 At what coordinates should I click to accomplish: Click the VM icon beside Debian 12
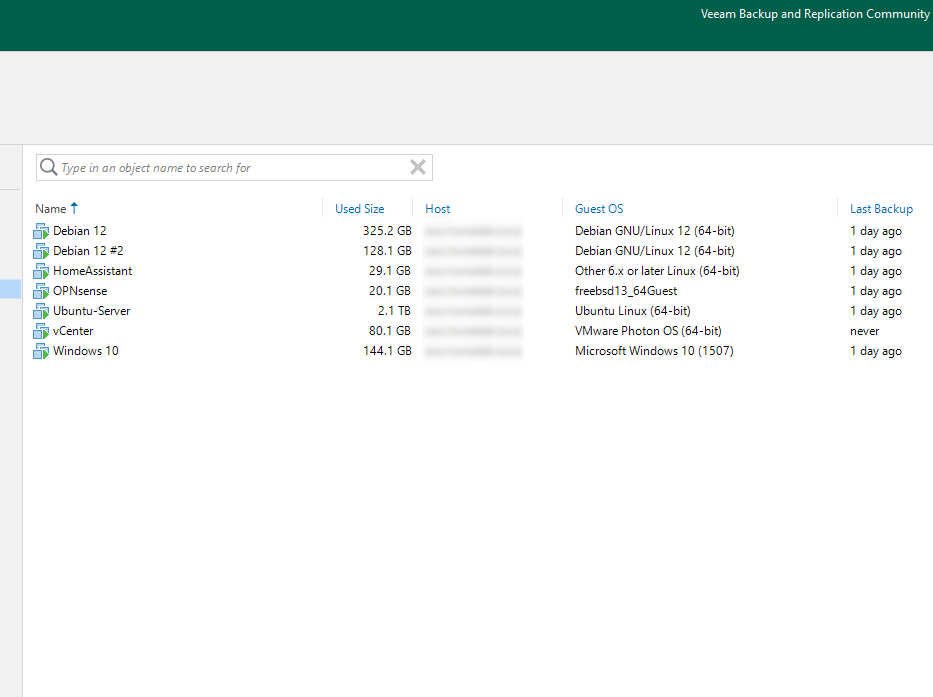[x=41, y=231]
